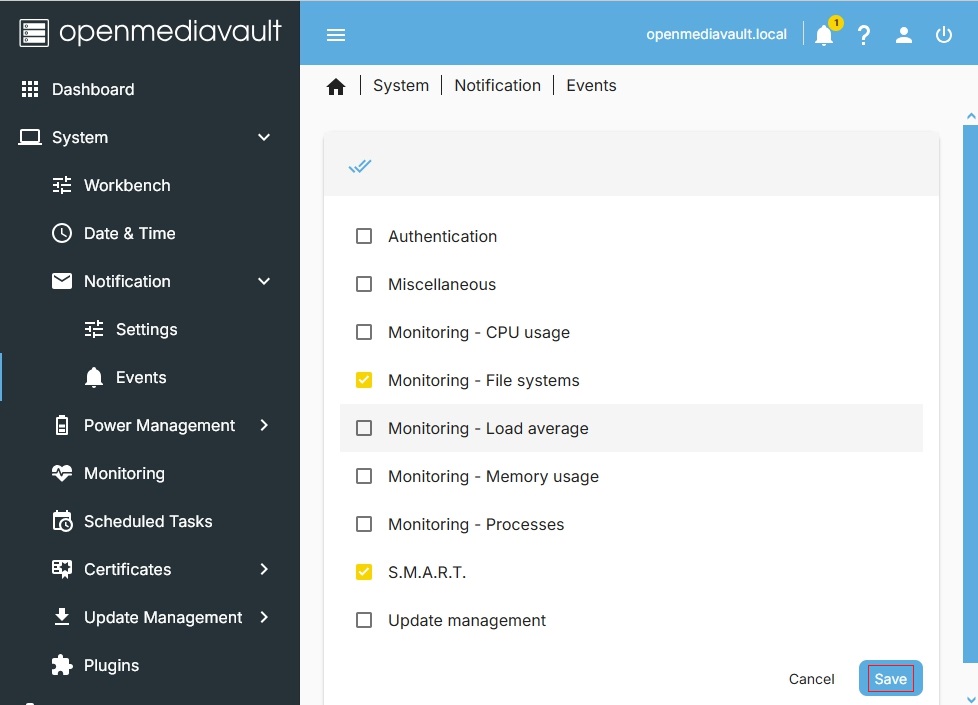This screenshot has width=978, height=705.
Task: Click the power icon in header
Action: click(x=944, y=35)
